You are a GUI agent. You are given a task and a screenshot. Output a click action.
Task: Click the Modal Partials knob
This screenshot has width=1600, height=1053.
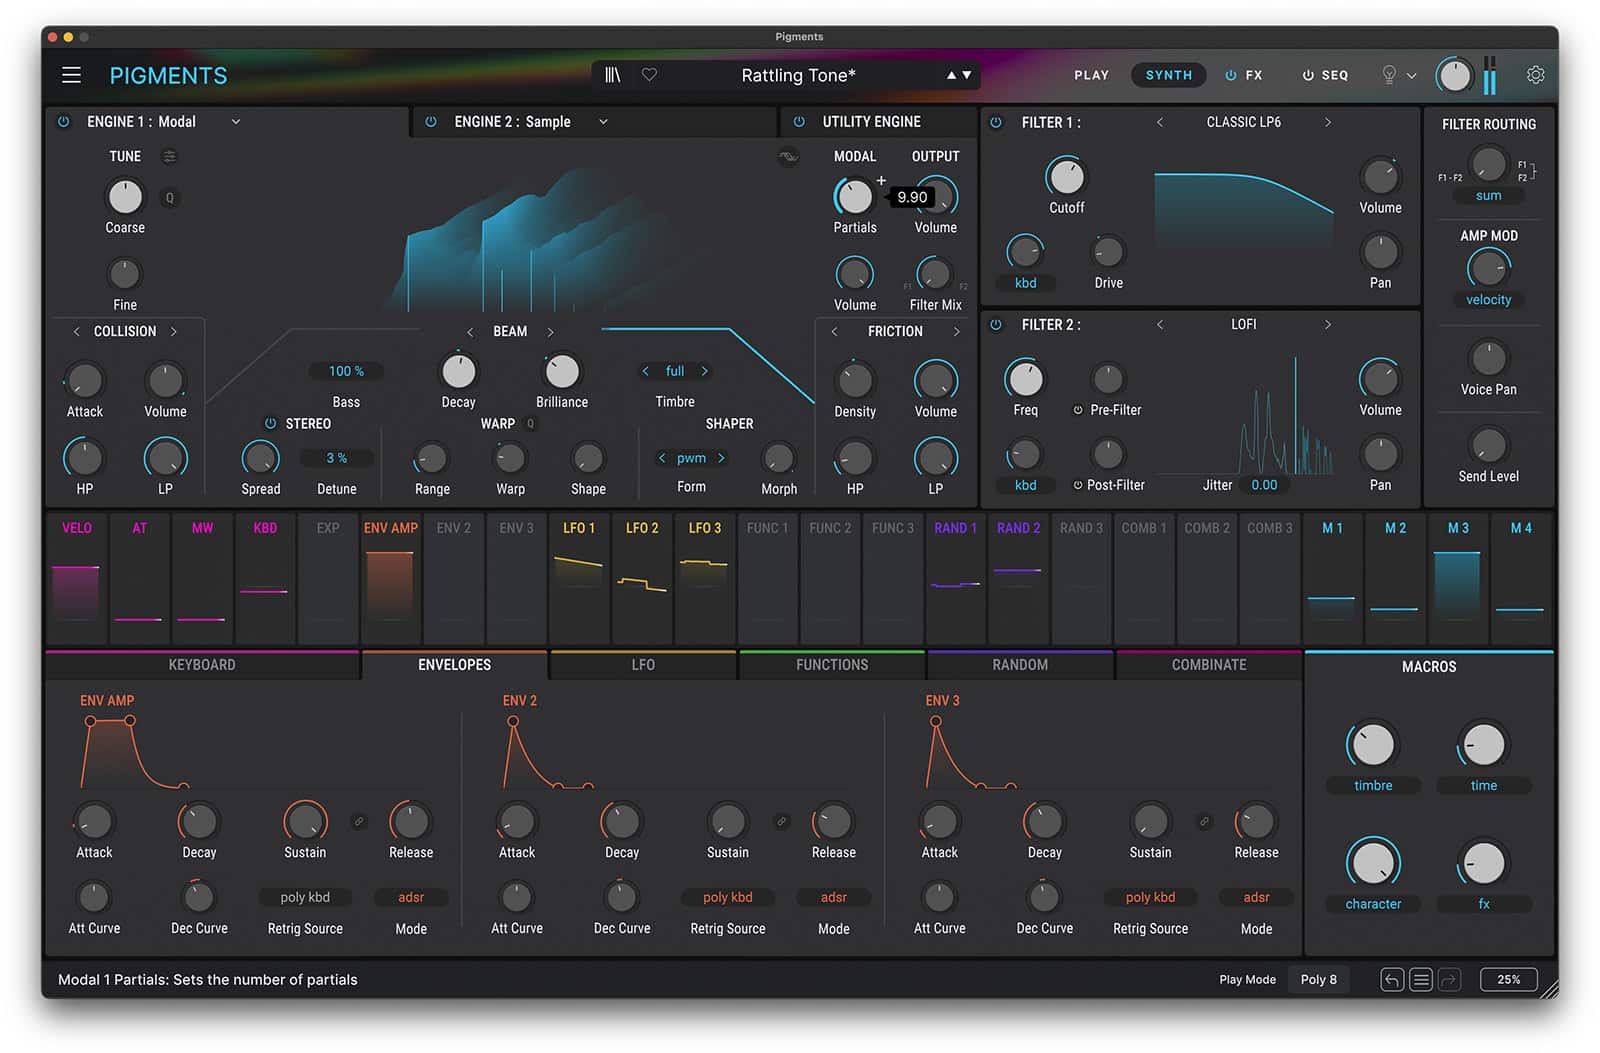(854, 197)
